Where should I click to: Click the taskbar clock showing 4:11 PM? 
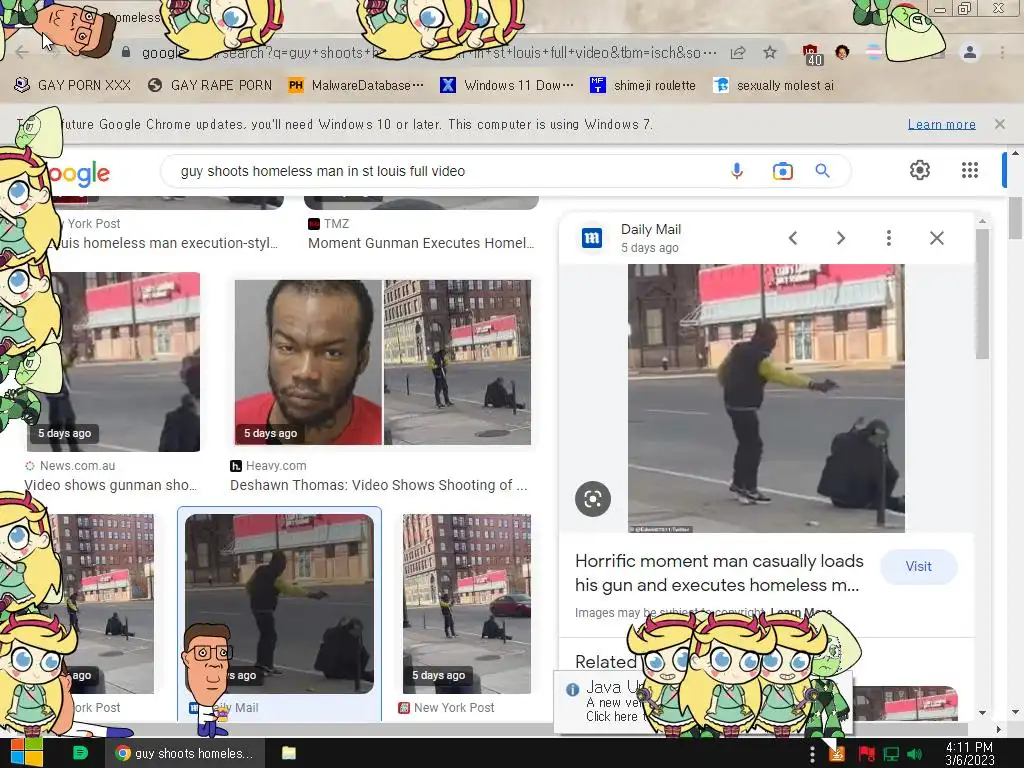click(969, 753)
